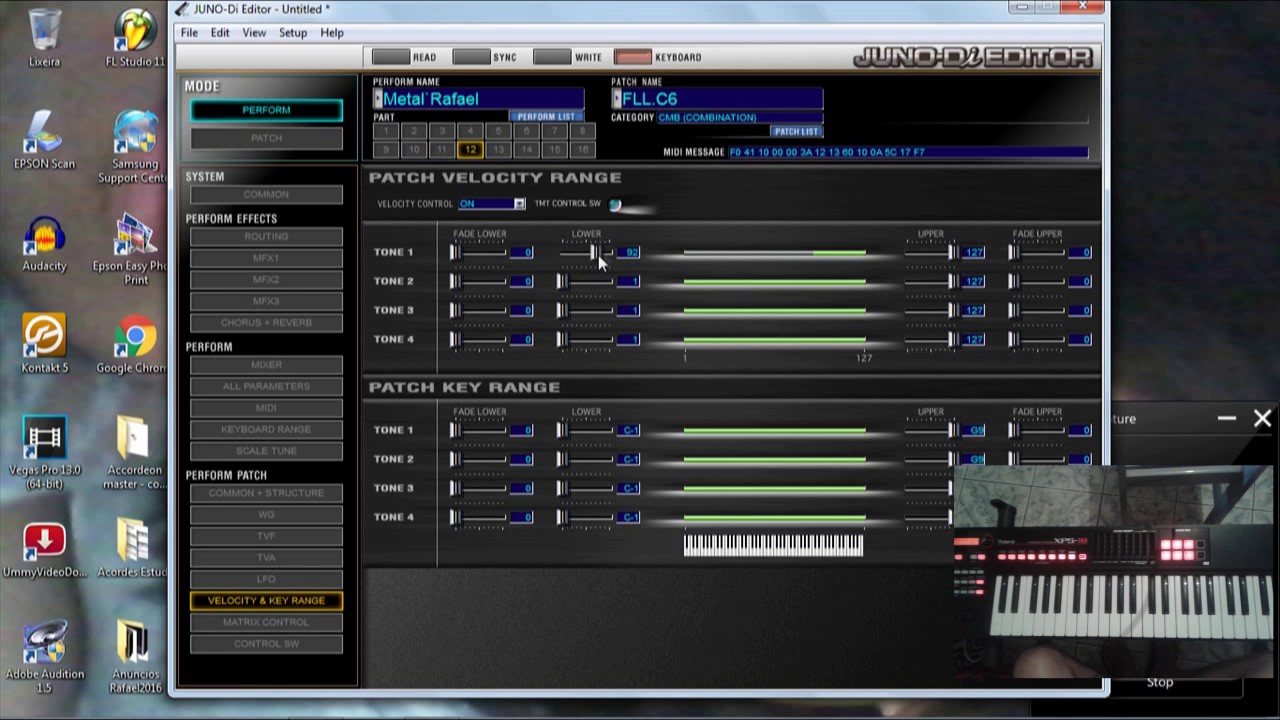Select part 8 button
1280x720 pixels.
click(x=583, y=131)
